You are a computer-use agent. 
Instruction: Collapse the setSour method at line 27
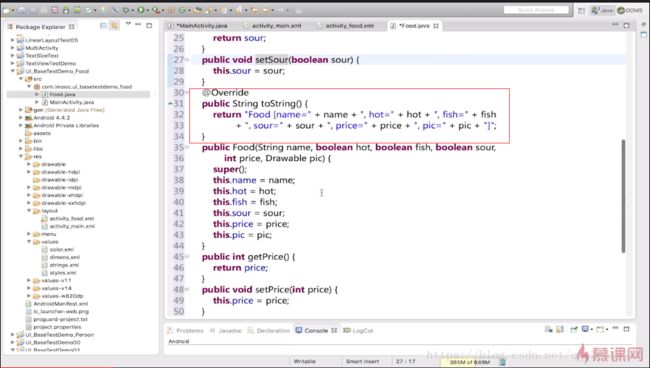point(187,60)
